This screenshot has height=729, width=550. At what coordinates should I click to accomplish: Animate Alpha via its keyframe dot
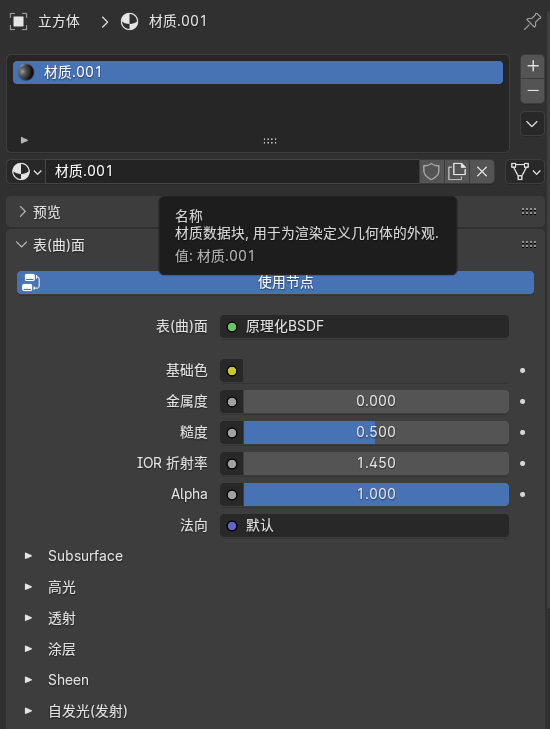pos(523,494)
